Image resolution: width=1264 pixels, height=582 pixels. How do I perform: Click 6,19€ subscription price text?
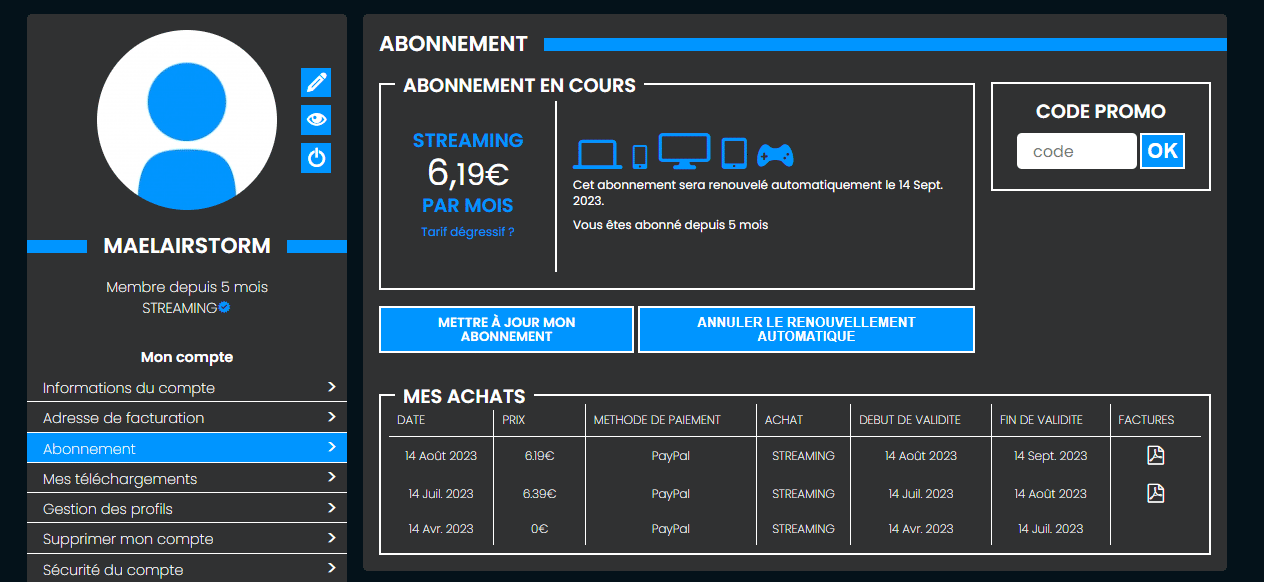point(468,173)
